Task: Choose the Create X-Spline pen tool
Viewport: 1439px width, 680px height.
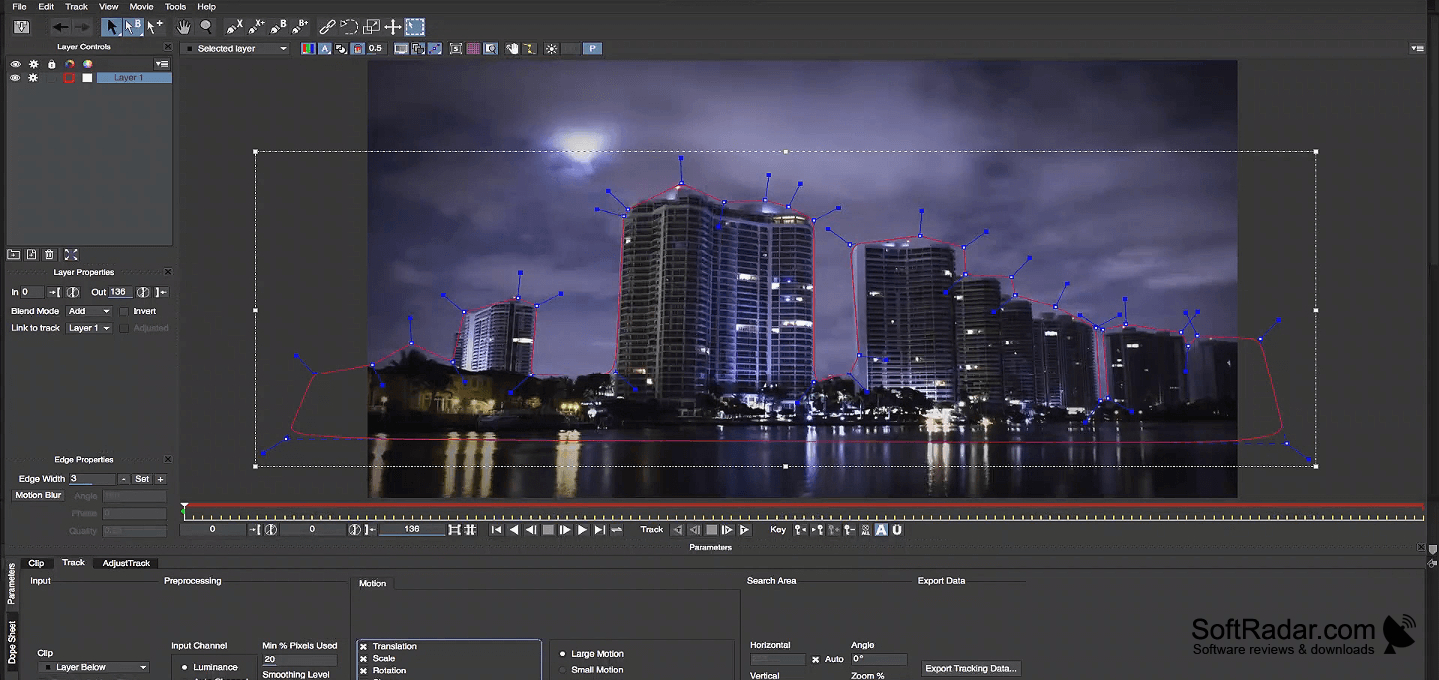Action: coord(234,27)
